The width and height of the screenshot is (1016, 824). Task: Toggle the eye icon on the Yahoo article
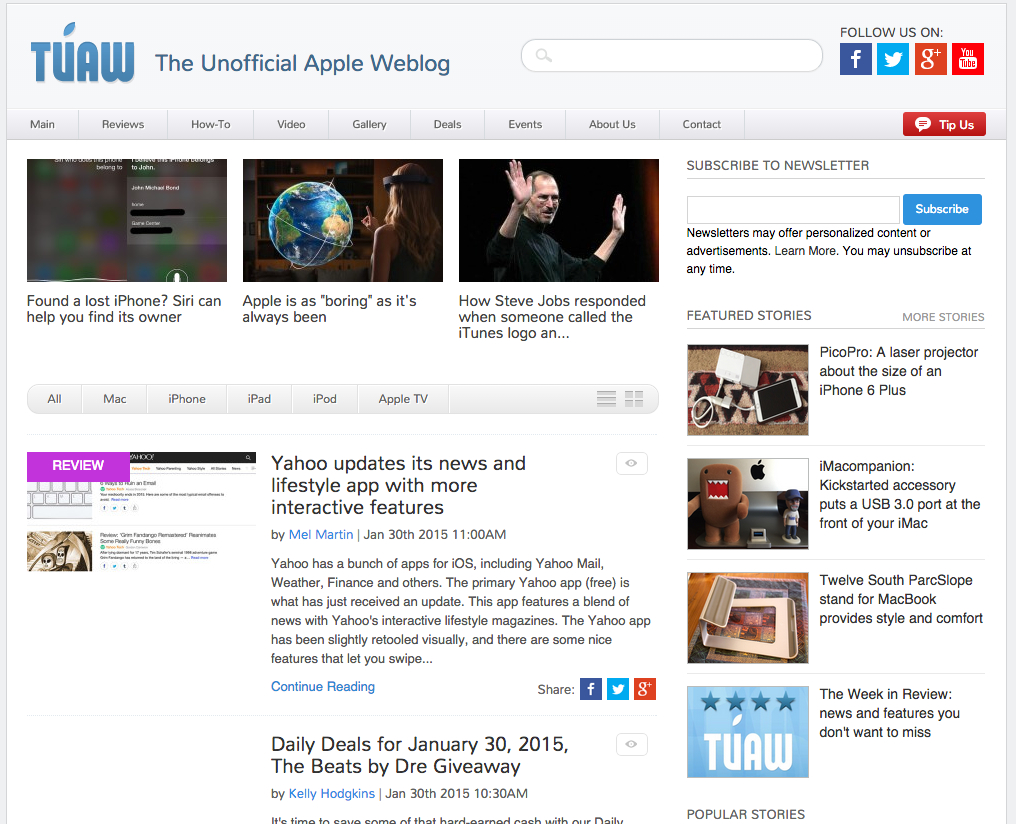[631, 463]
